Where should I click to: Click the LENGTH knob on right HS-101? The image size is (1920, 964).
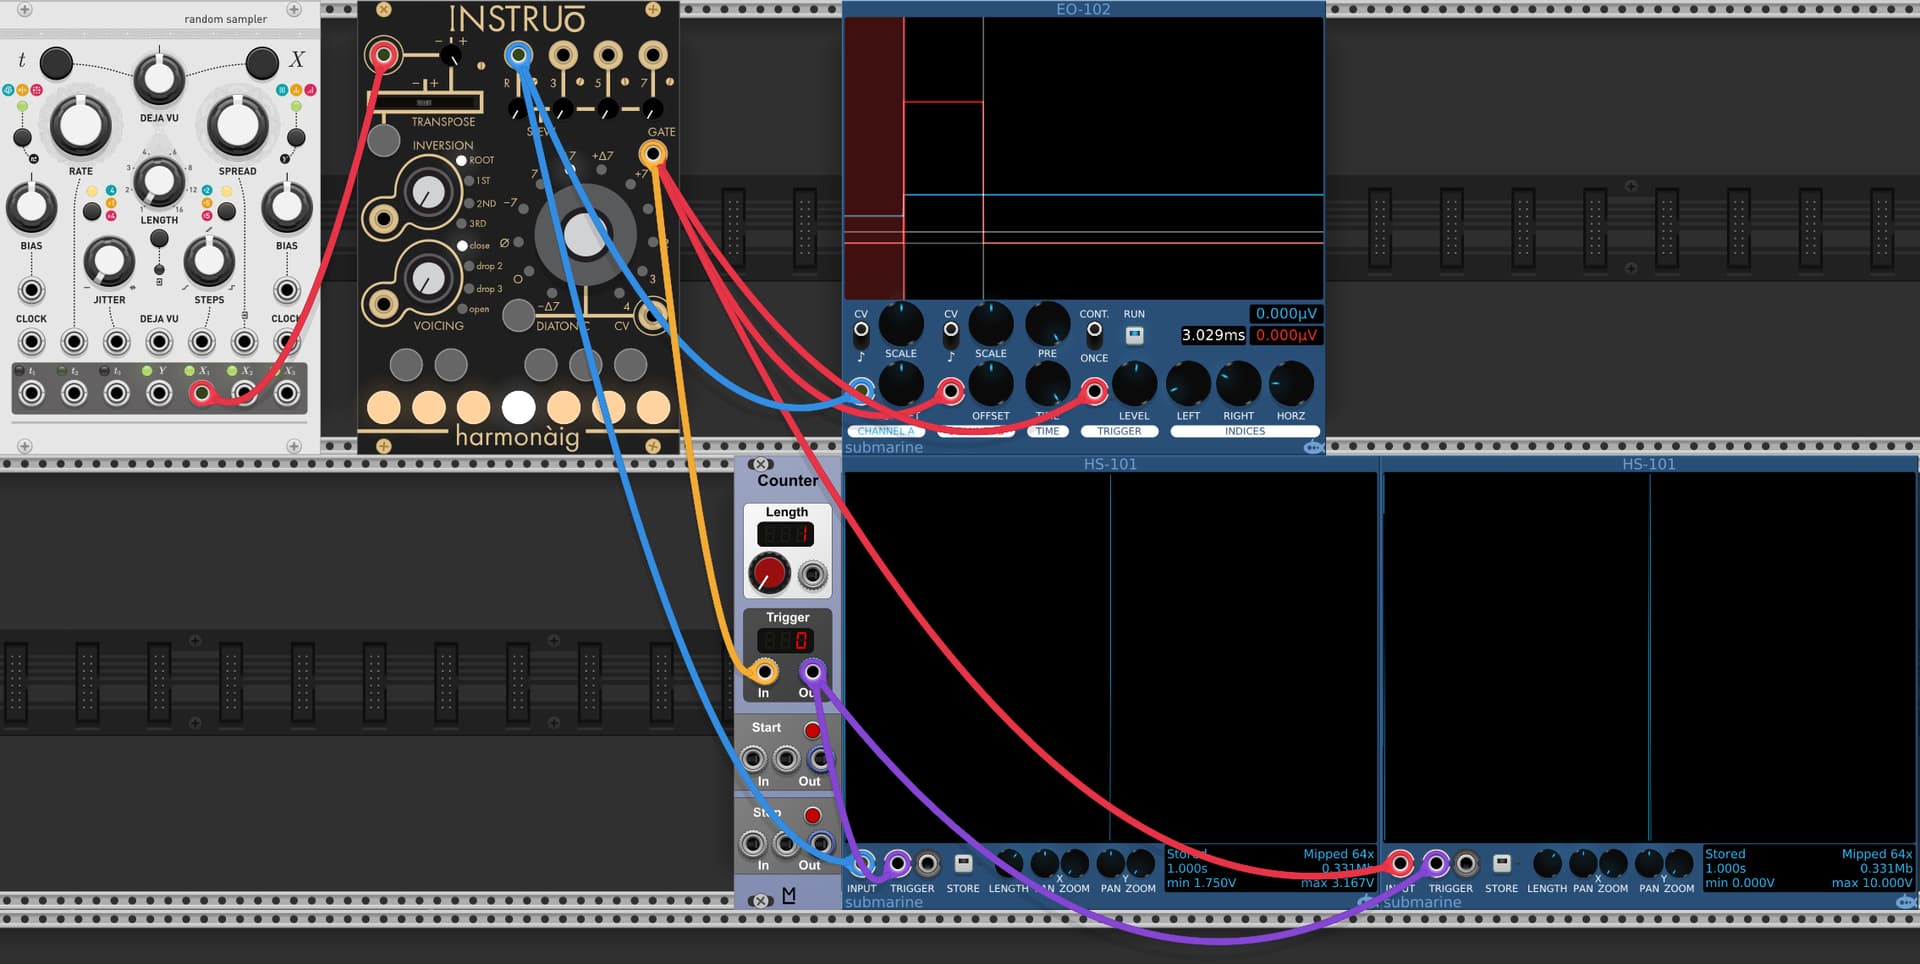click(x=1547, y=863)
